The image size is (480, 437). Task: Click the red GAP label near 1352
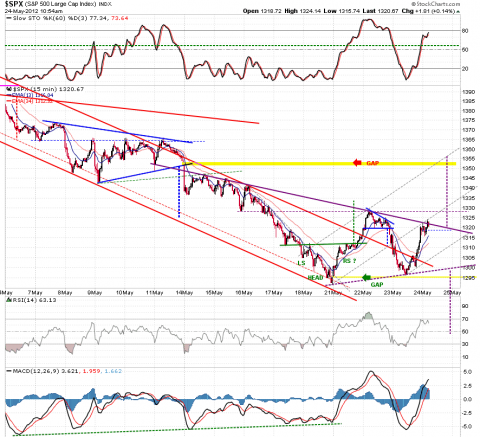(x=372, y=163)
